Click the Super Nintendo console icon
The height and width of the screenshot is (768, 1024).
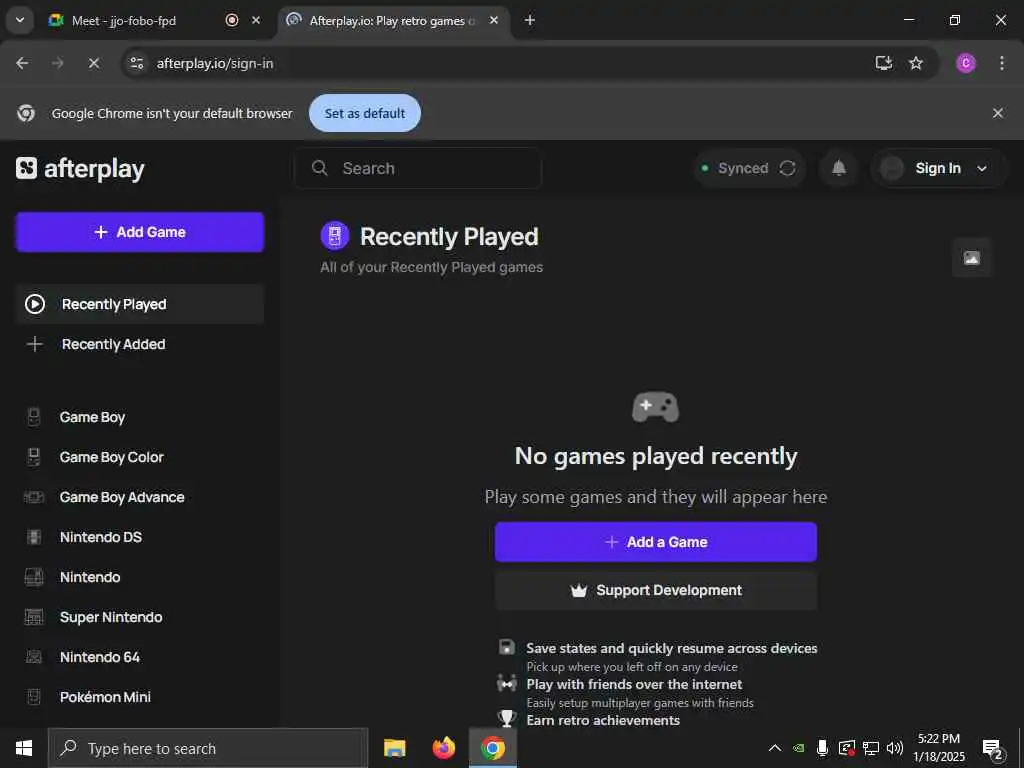point(34,617)
